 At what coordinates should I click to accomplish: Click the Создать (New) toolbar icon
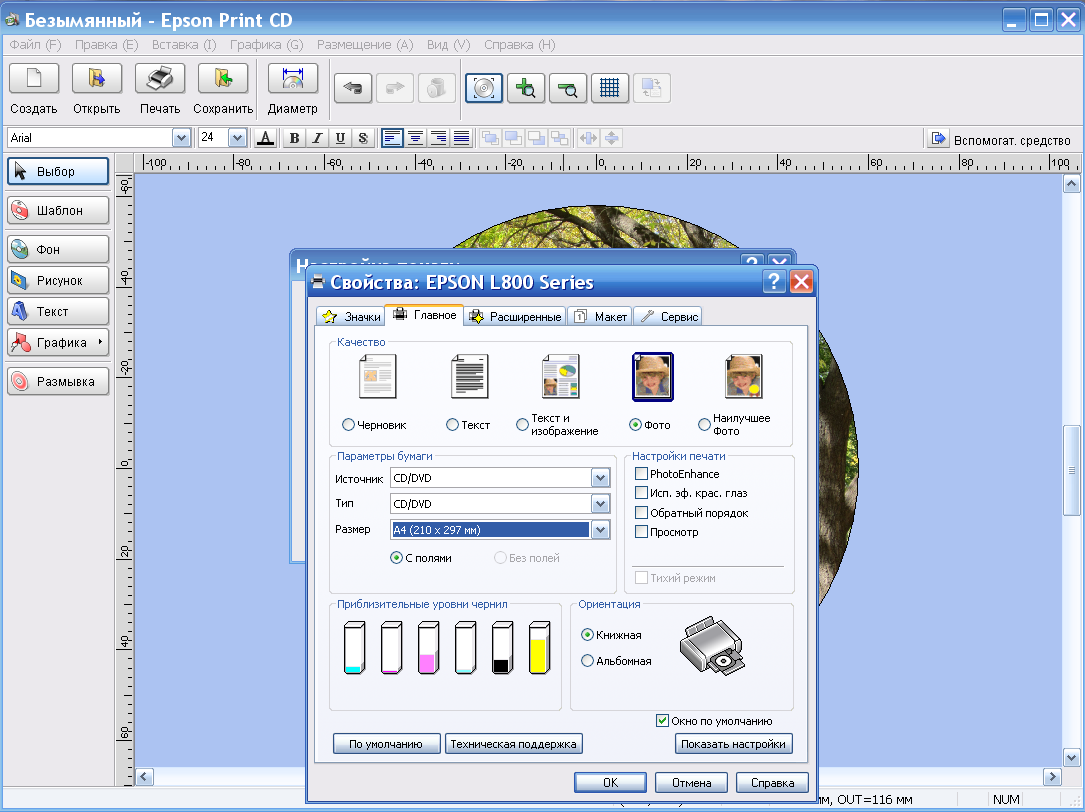coord(34,78)
